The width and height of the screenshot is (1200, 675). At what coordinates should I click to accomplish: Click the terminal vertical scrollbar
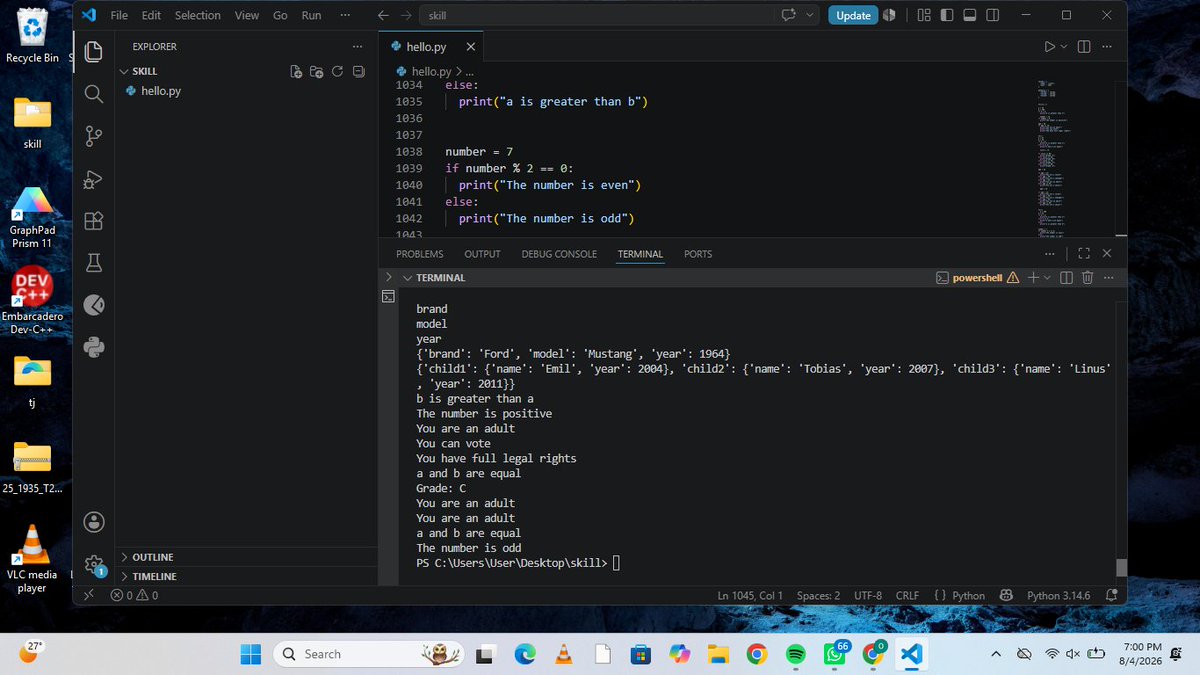point(1121,567)
